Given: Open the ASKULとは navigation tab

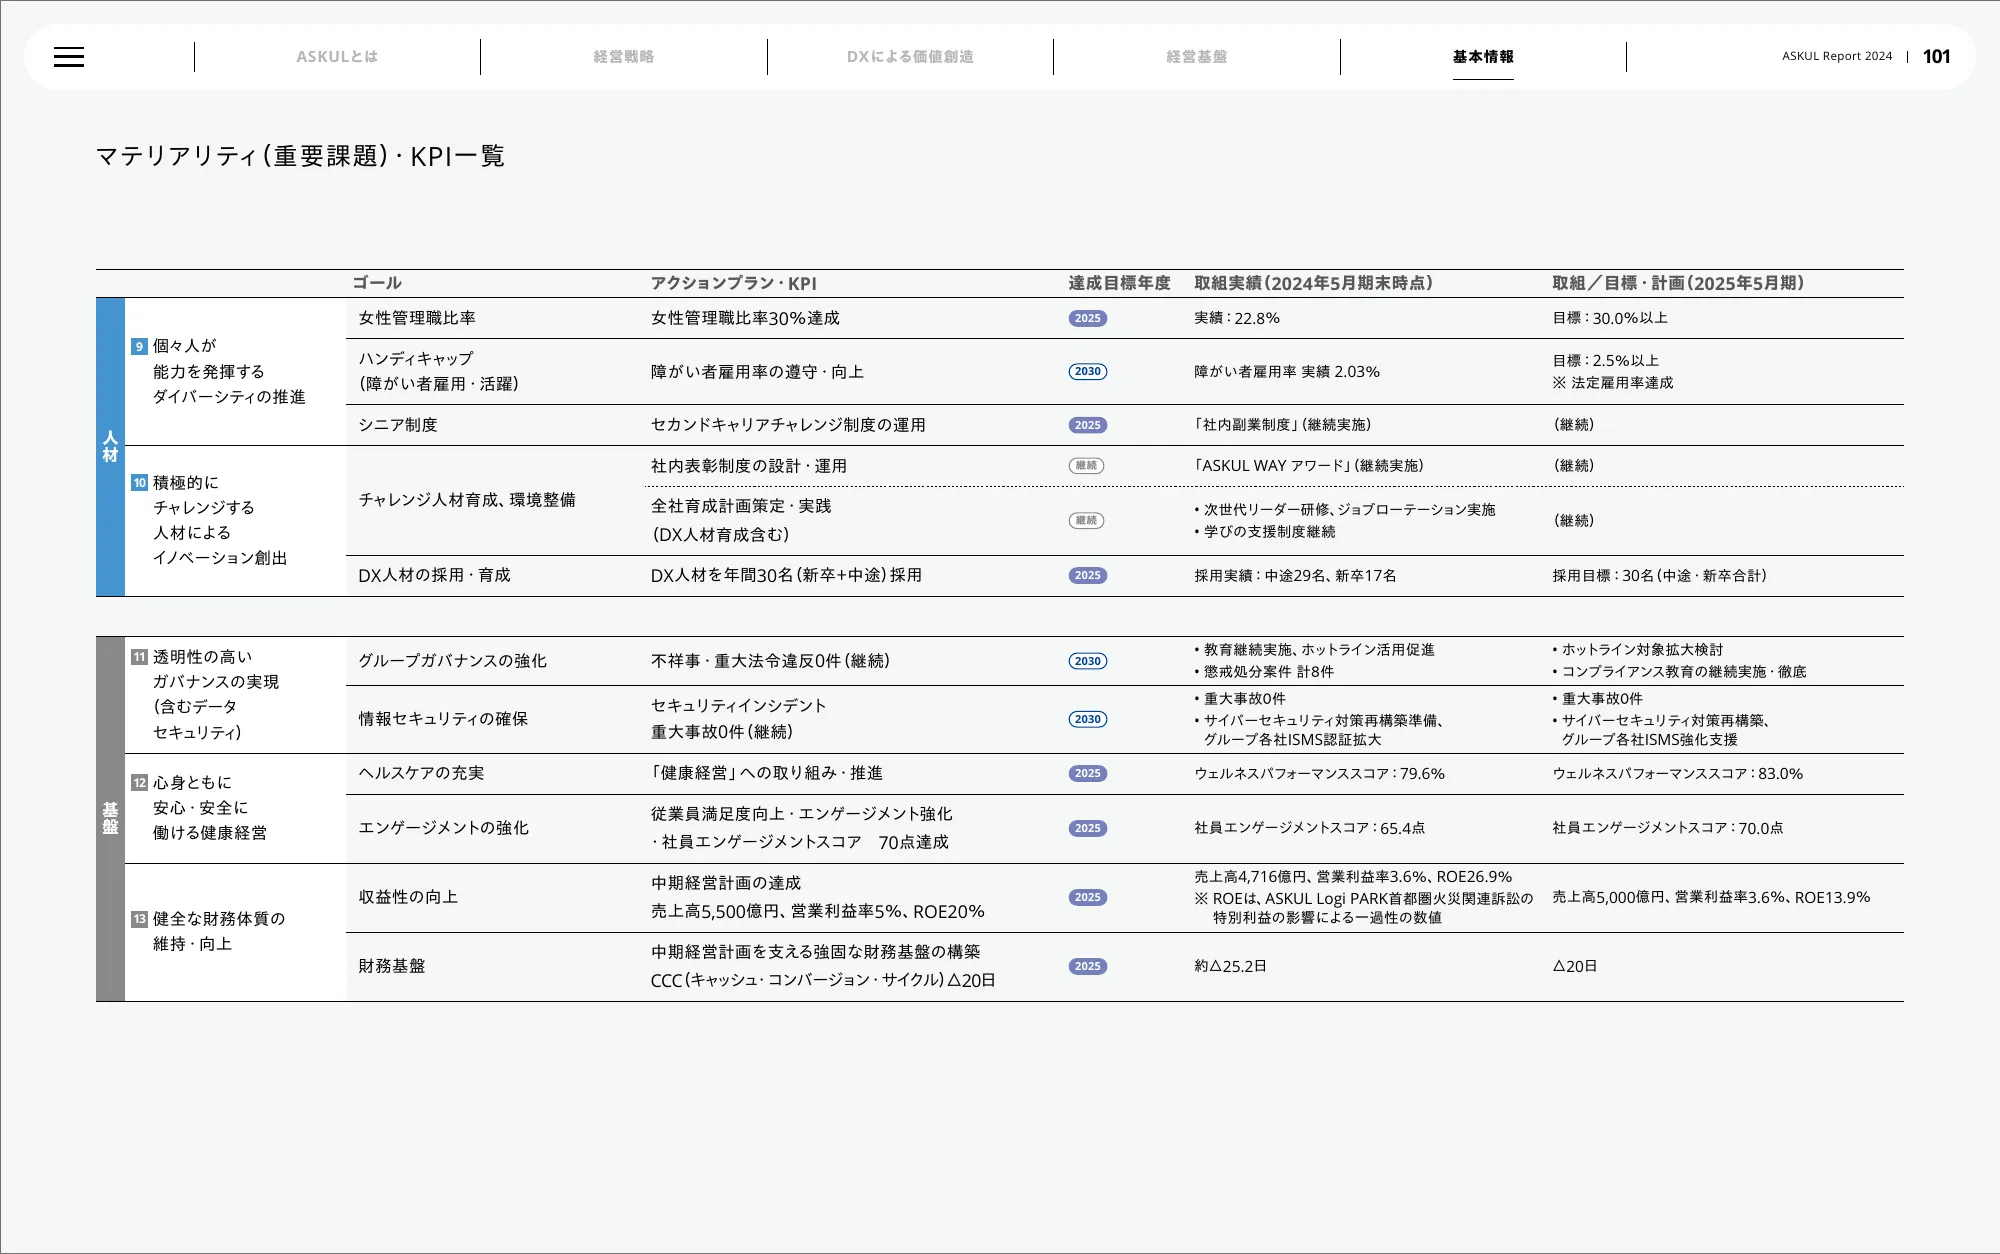Looking at the screenshot, I should pos(337,57).
